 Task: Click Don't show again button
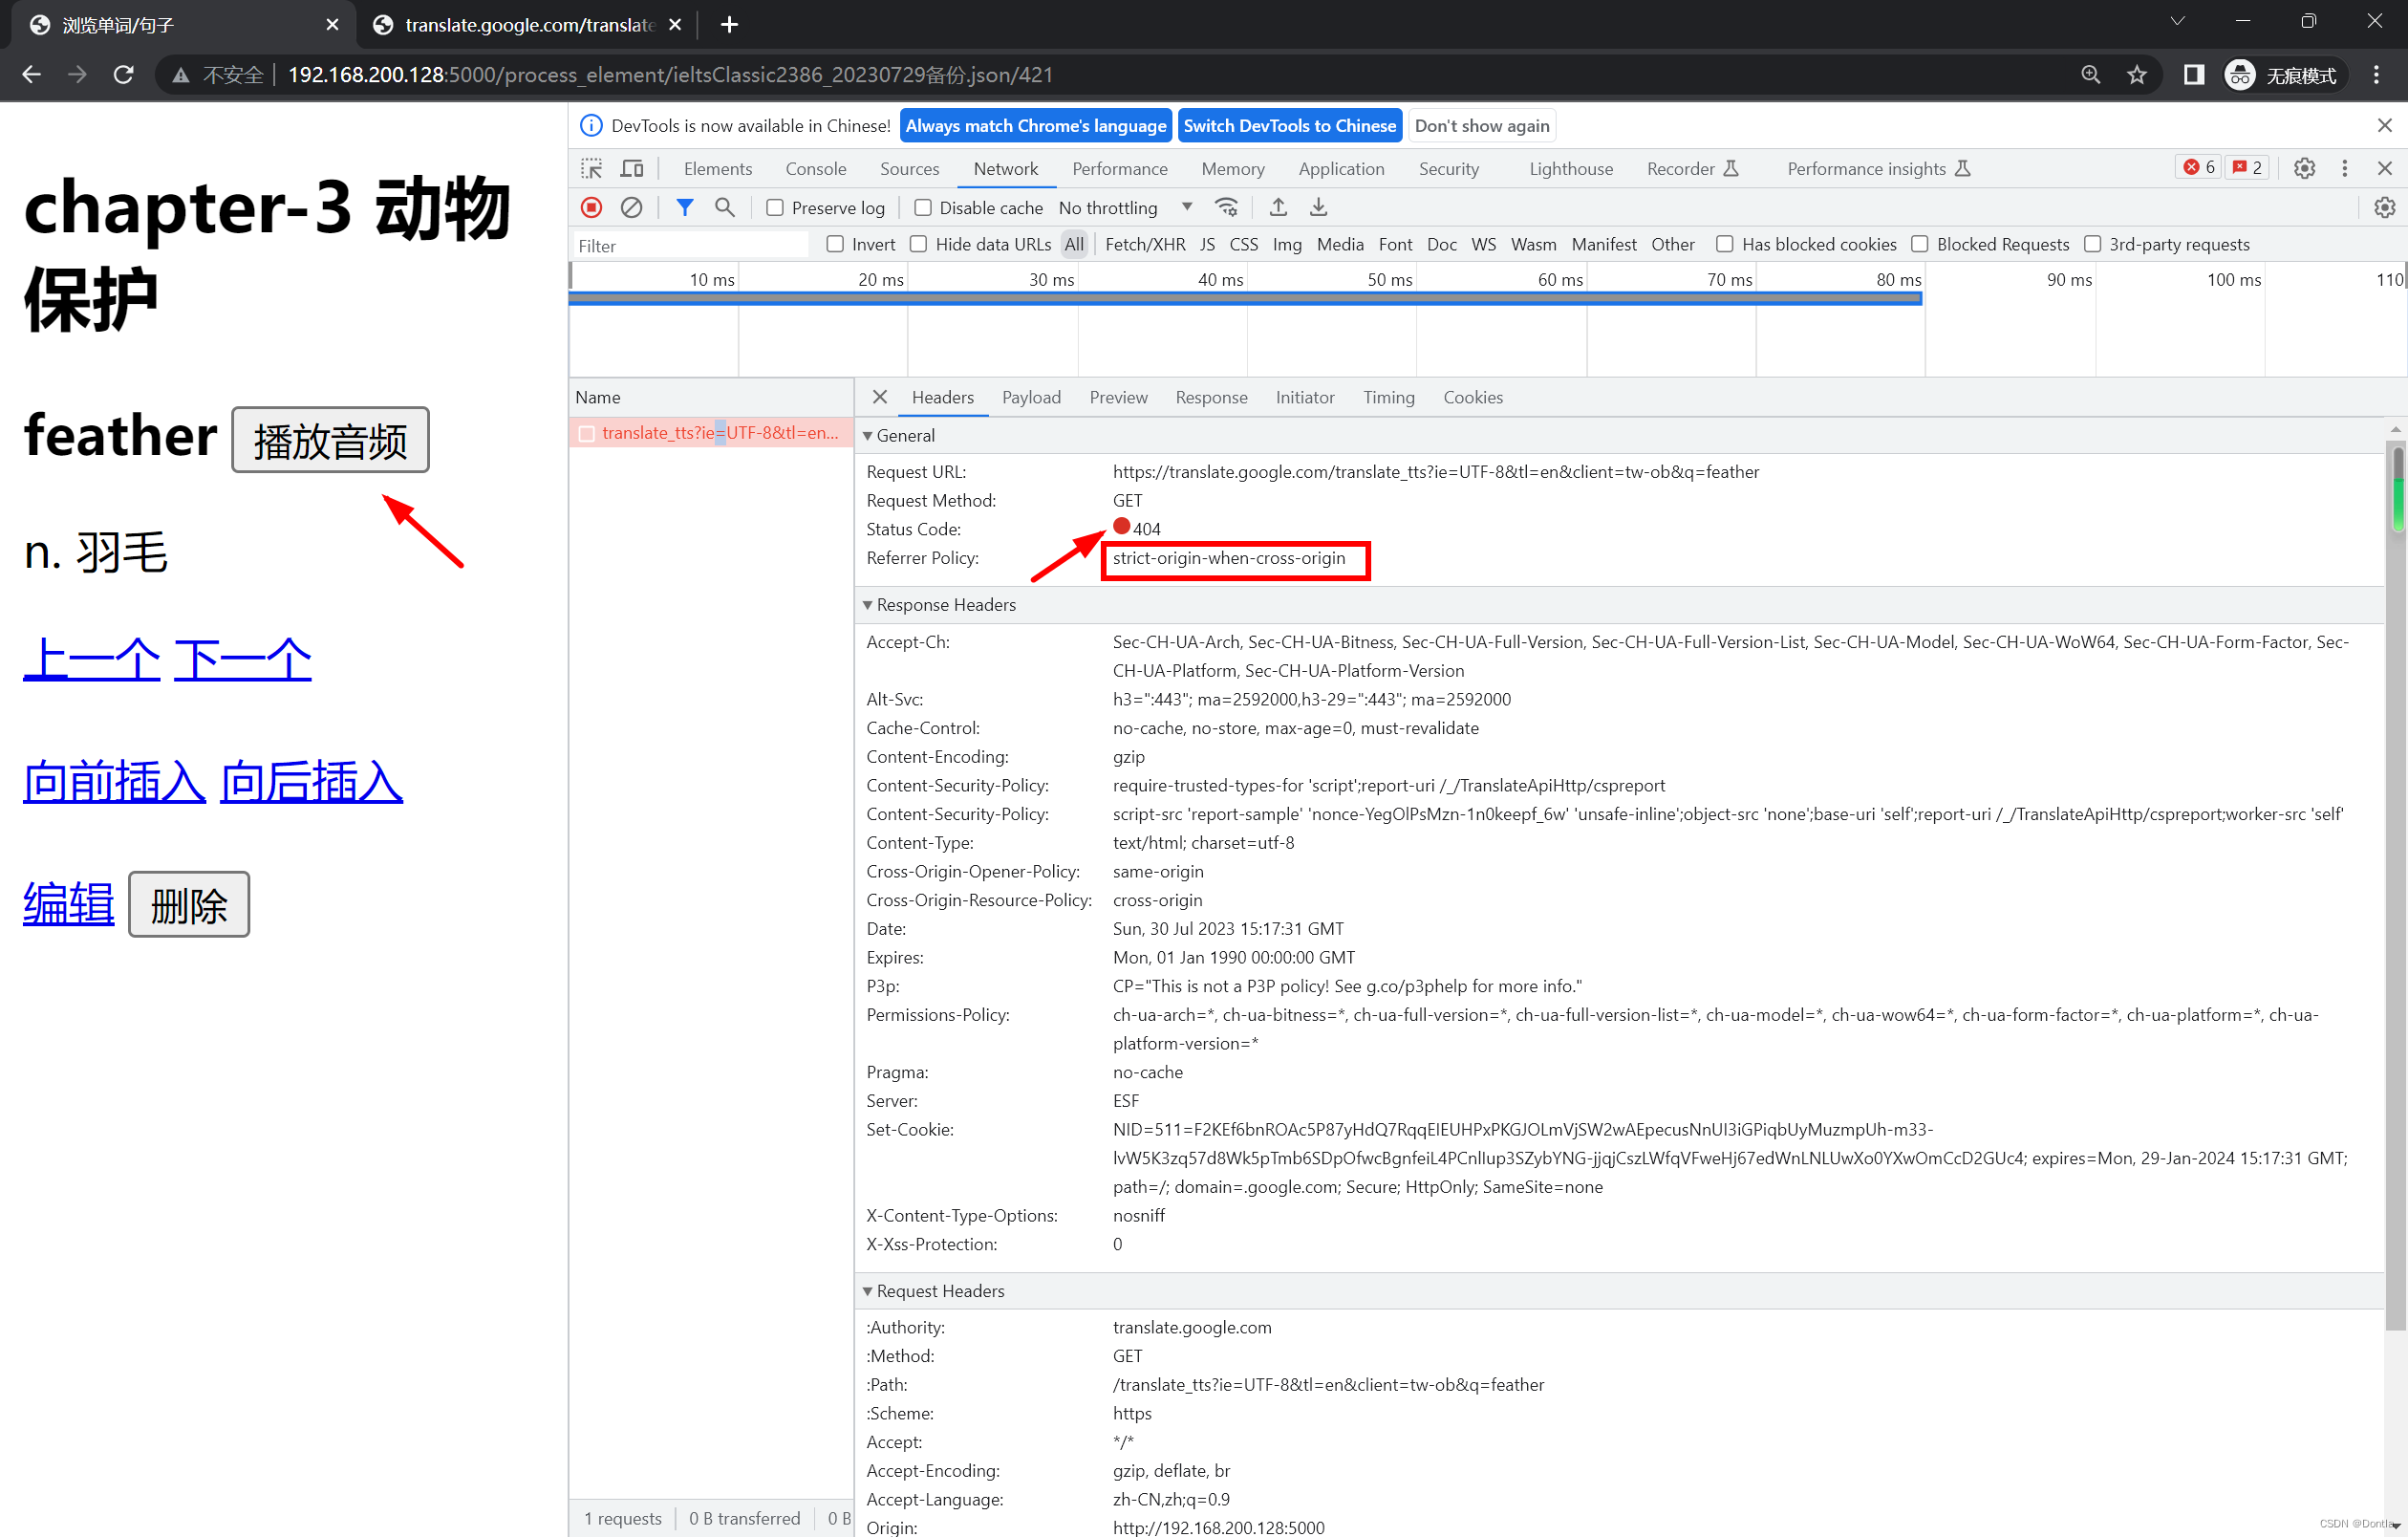(1482, 126)
